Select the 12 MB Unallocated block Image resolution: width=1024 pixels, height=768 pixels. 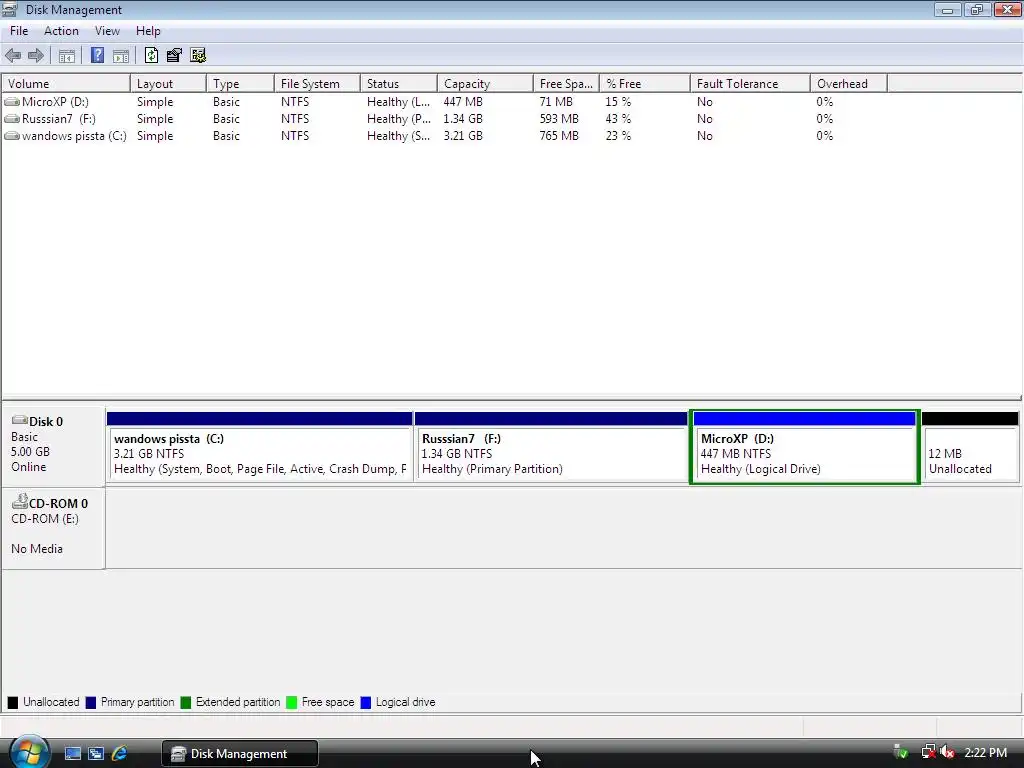coord(970,446)
